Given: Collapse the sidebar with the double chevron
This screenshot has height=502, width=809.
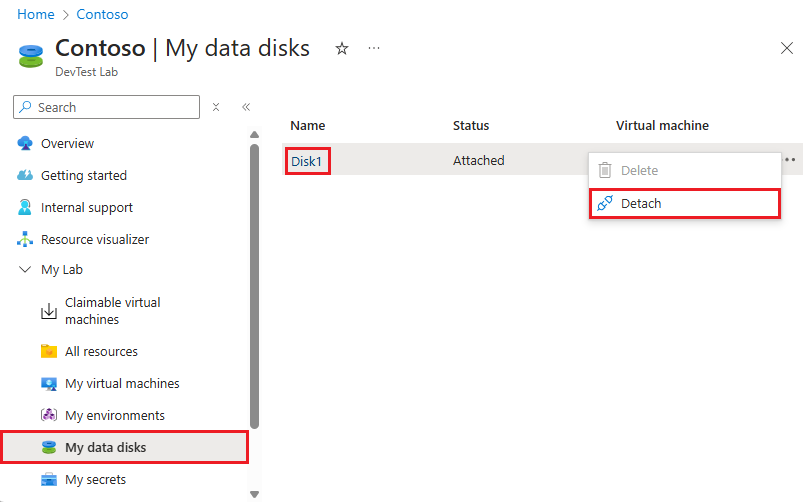Looking at the screenshot, I should point(246,107).
